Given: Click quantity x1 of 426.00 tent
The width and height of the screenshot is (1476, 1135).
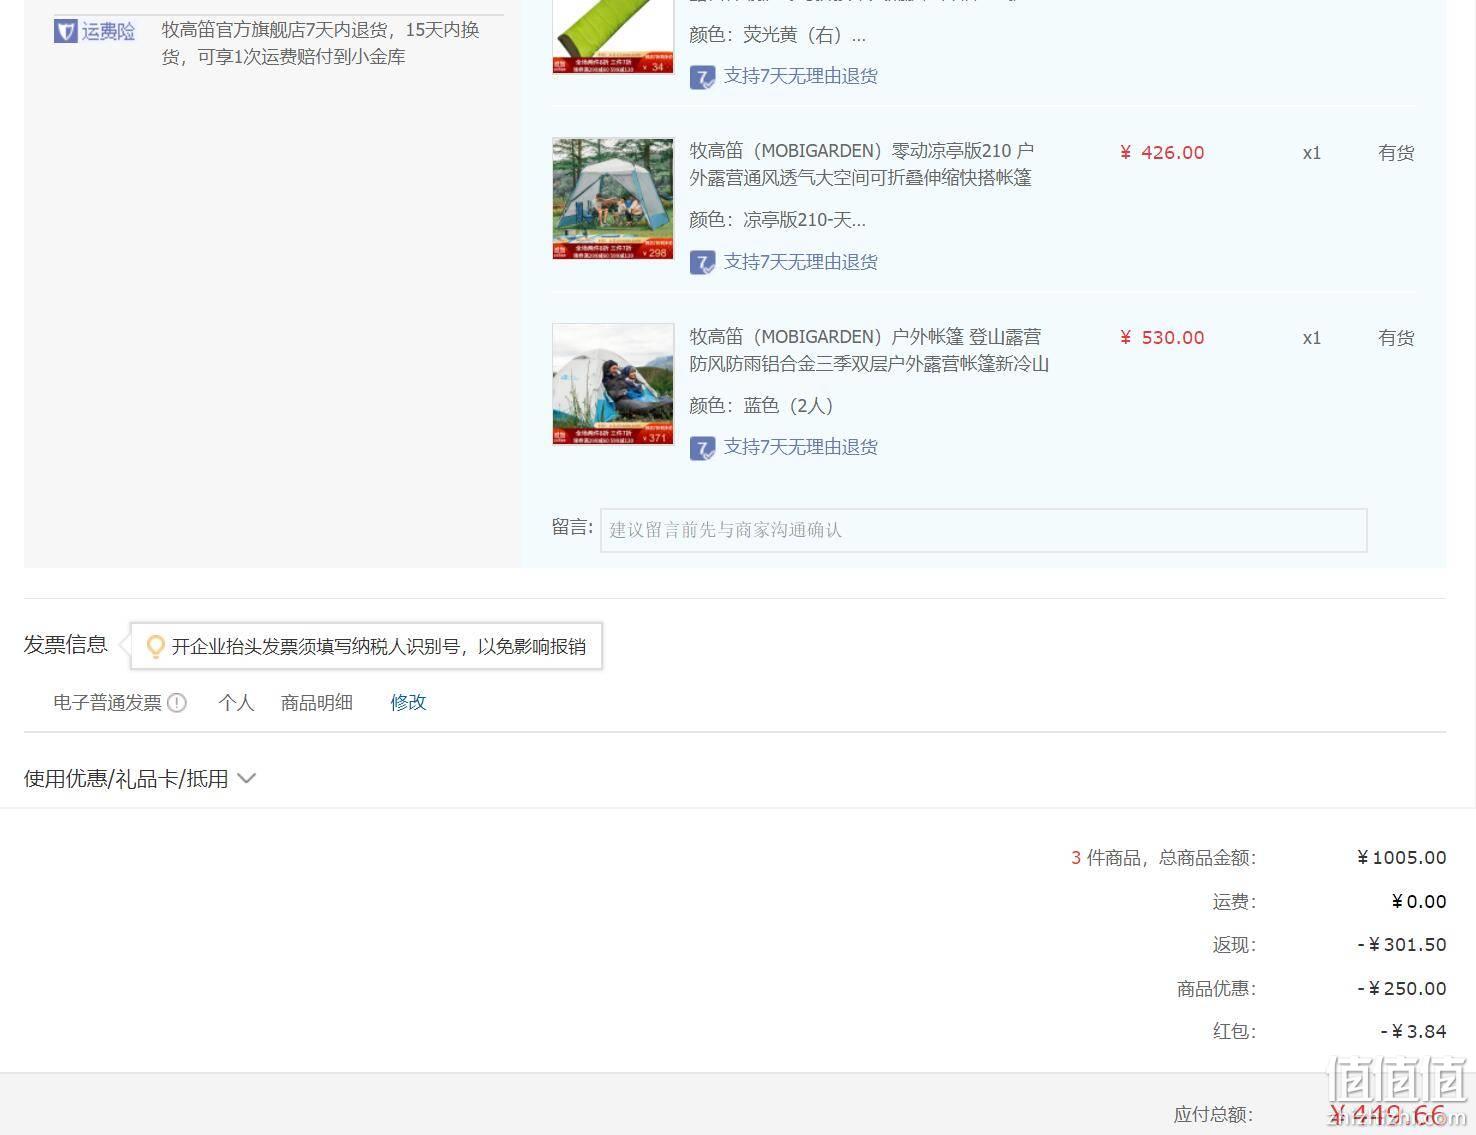Looking at the screenshot, I should click(x=1312, y=153).
